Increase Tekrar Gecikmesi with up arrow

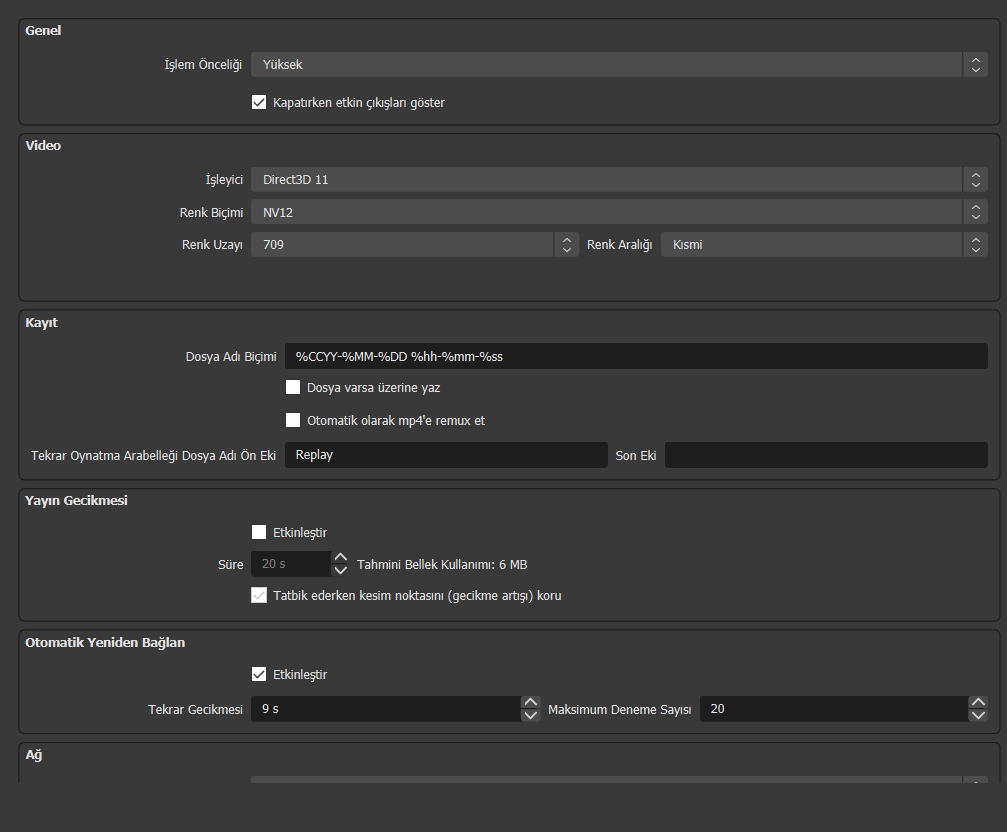530,703
